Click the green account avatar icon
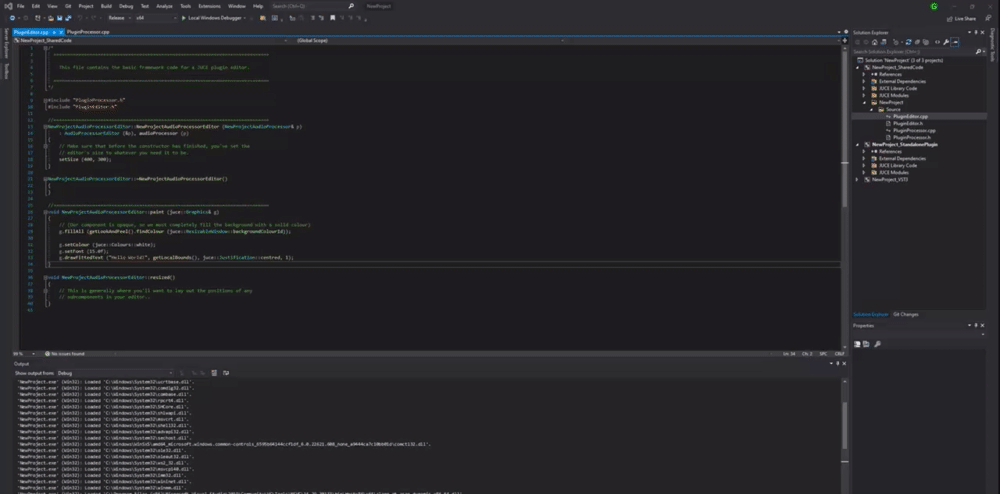The height and width of the screenshot is (494, 1000). tap(934, 6)
